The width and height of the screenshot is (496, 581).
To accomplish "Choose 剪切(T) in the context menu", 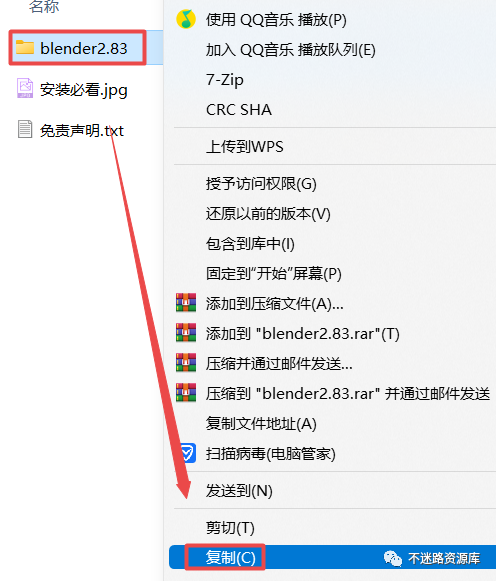I will (230, 528).
